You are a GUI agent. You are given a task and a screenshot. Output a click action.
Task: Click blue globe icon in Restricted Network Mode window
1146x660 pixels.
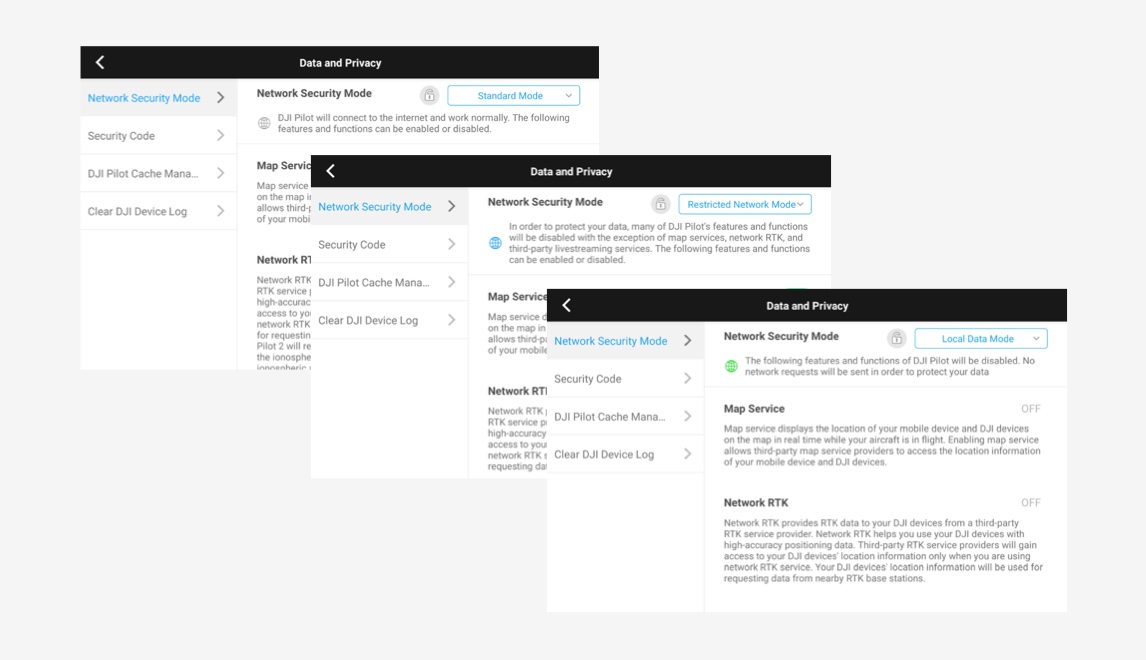coord(495,243)
